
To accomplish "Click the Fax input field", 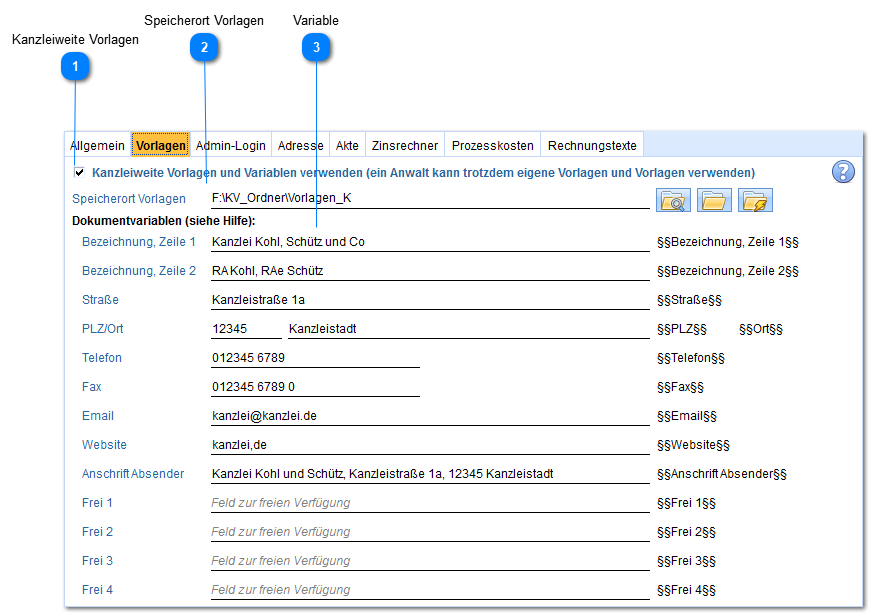I will coord(315,386).
